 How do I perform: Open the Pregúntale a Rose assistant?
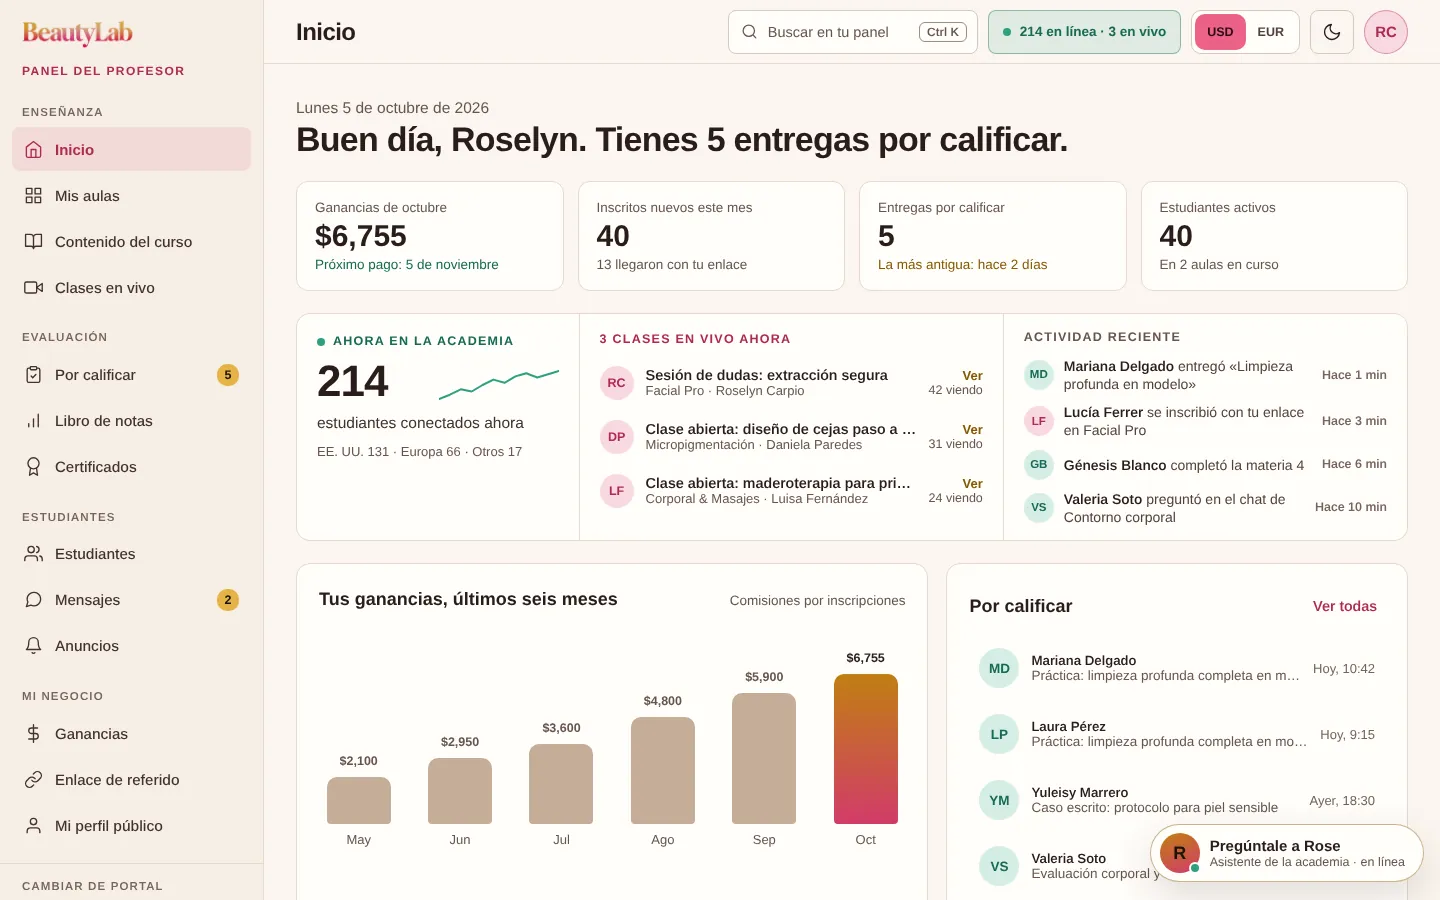coord(1287,853)
